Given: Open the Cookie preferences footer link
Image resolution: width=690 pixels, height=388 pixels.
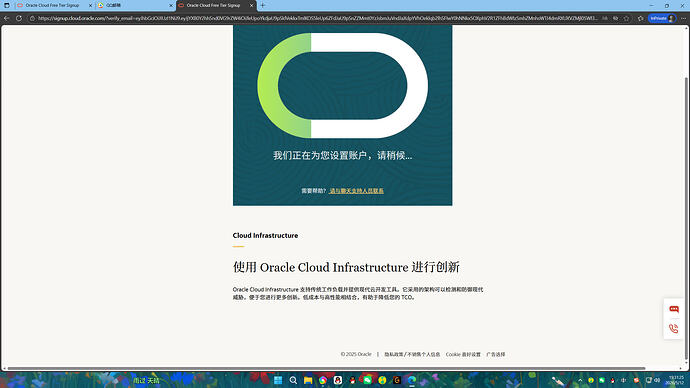Looking at the screenshot, I should tap(463, 354).
